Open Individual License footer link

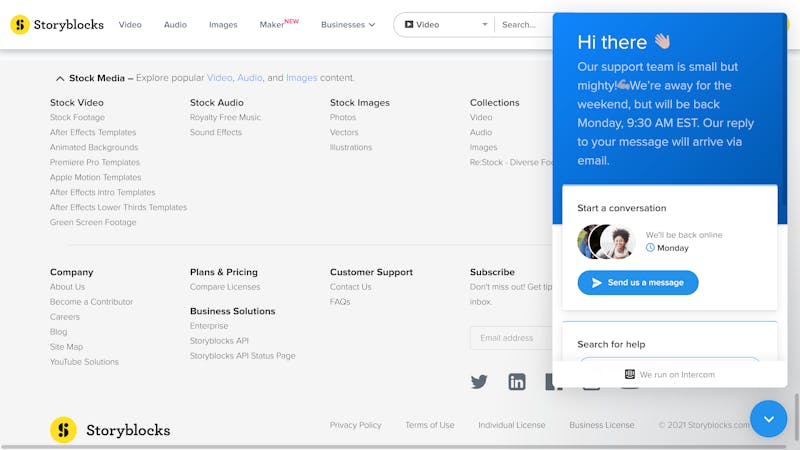[x=512, y=425]
